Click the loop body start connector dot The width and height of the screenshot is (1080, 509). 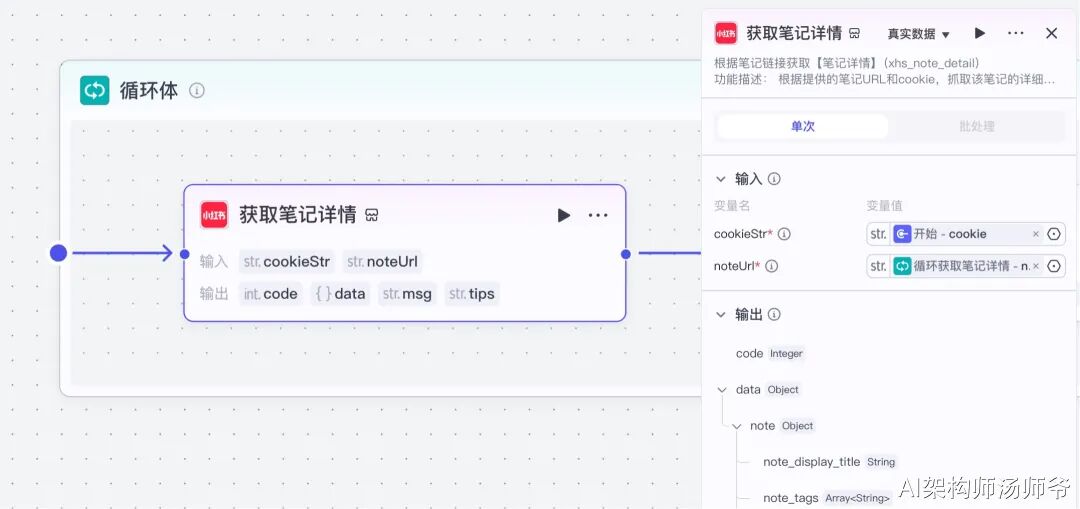(59, 253)
